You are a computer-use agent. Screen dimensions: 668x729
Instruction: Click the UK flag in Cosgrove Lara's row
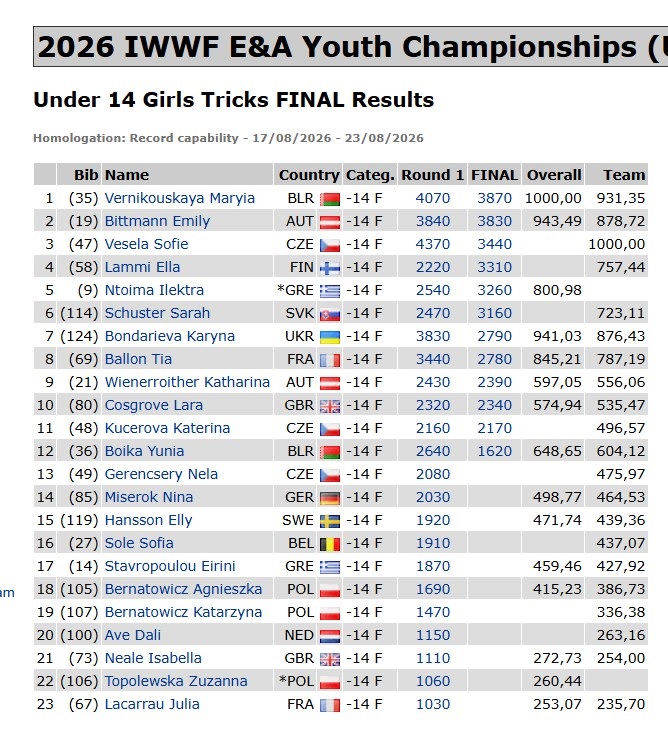[330, 406]
